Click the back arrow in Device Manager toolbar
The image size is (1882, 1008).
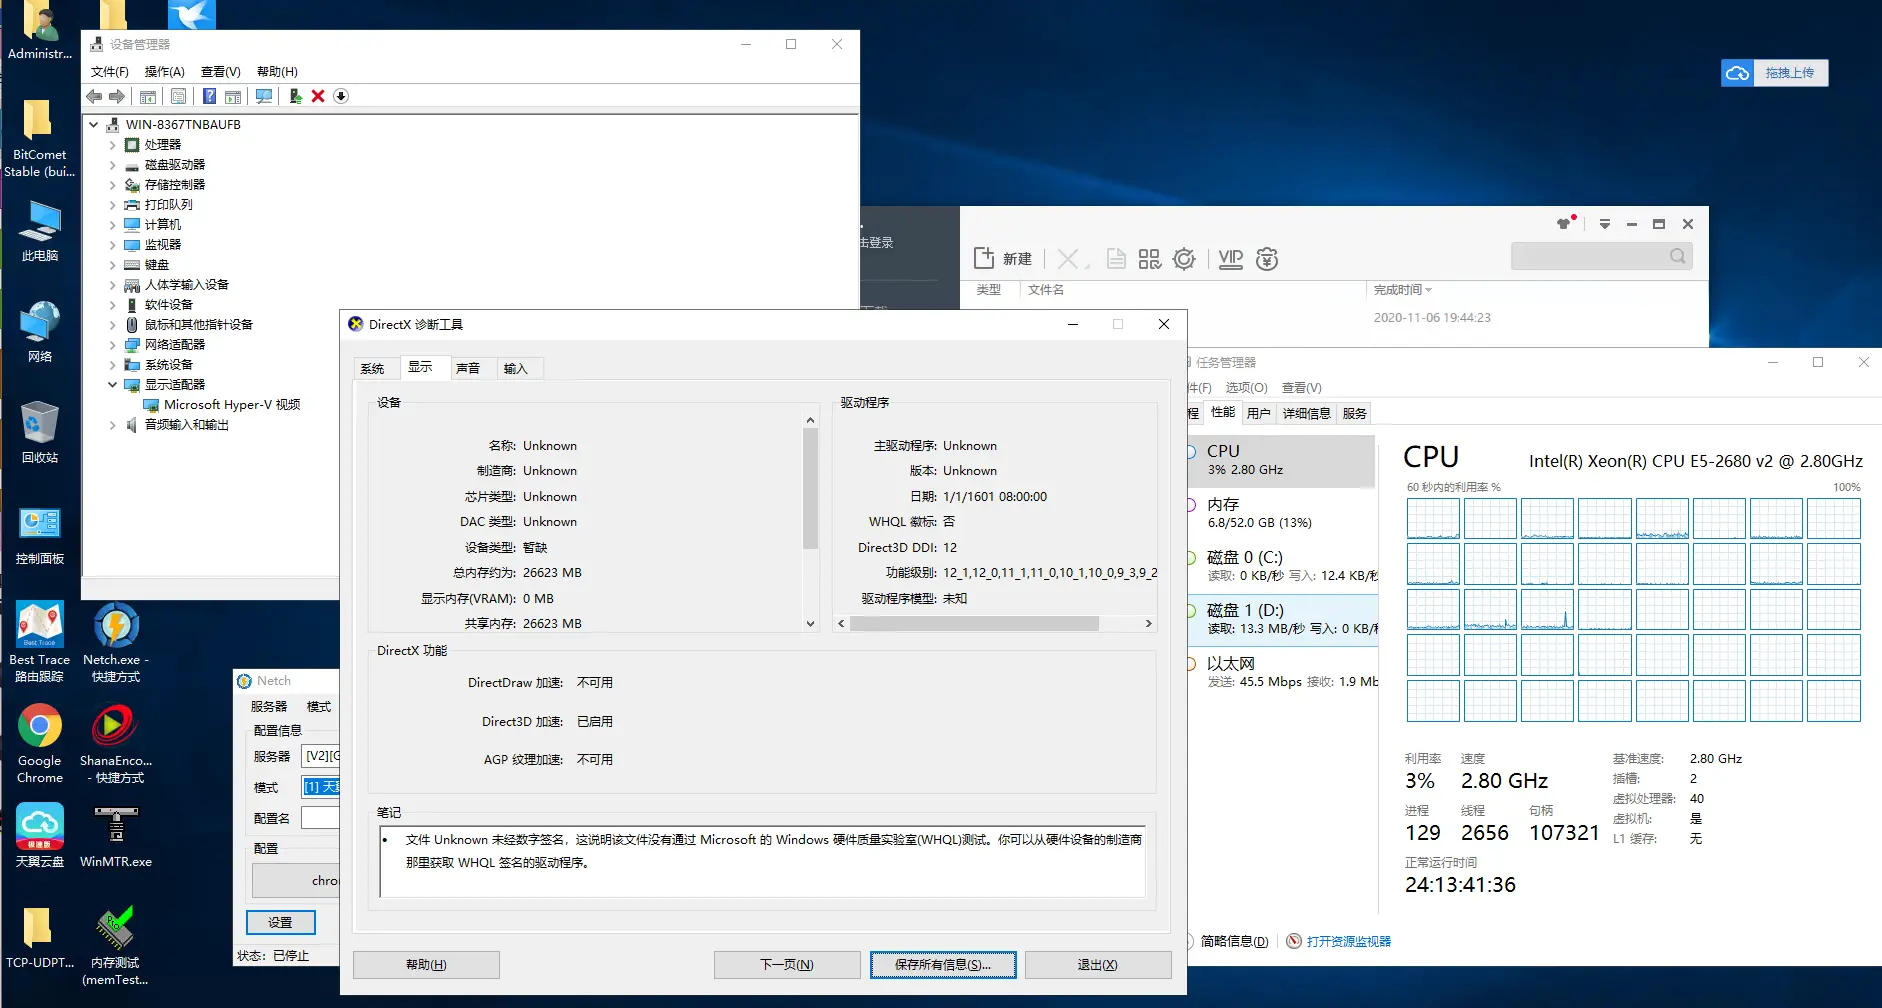click(94, 96)
